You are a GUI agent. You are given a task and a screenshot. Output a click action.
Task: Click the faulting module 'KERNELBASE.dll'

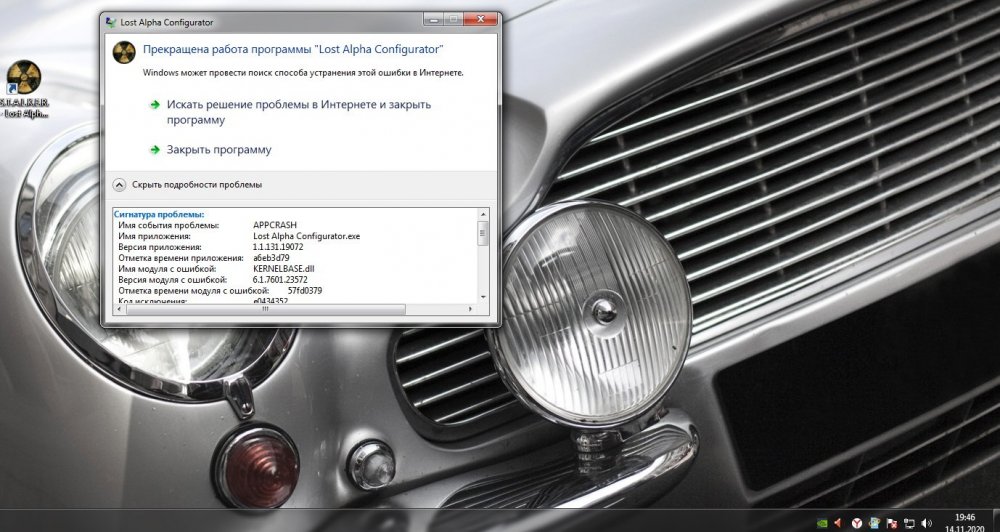(x=284, y=269)
